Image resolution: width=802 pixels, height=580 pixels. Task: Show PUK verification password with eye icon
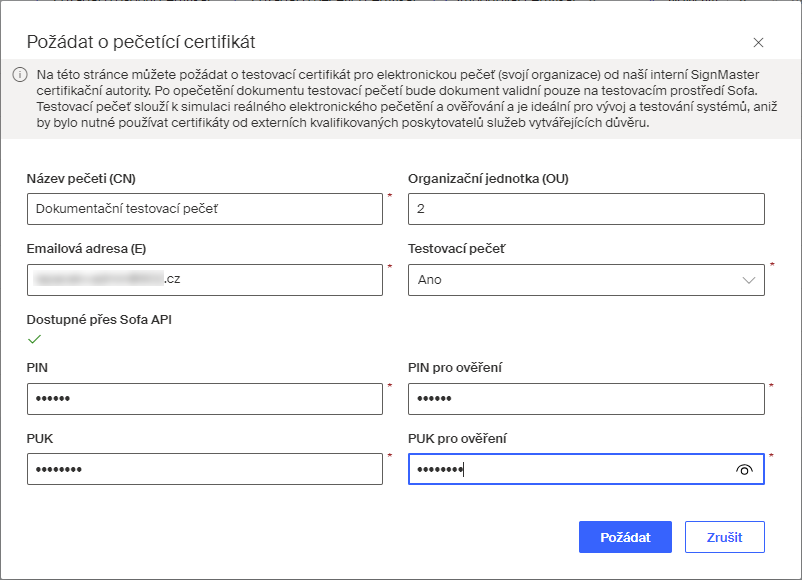[744, 470]
